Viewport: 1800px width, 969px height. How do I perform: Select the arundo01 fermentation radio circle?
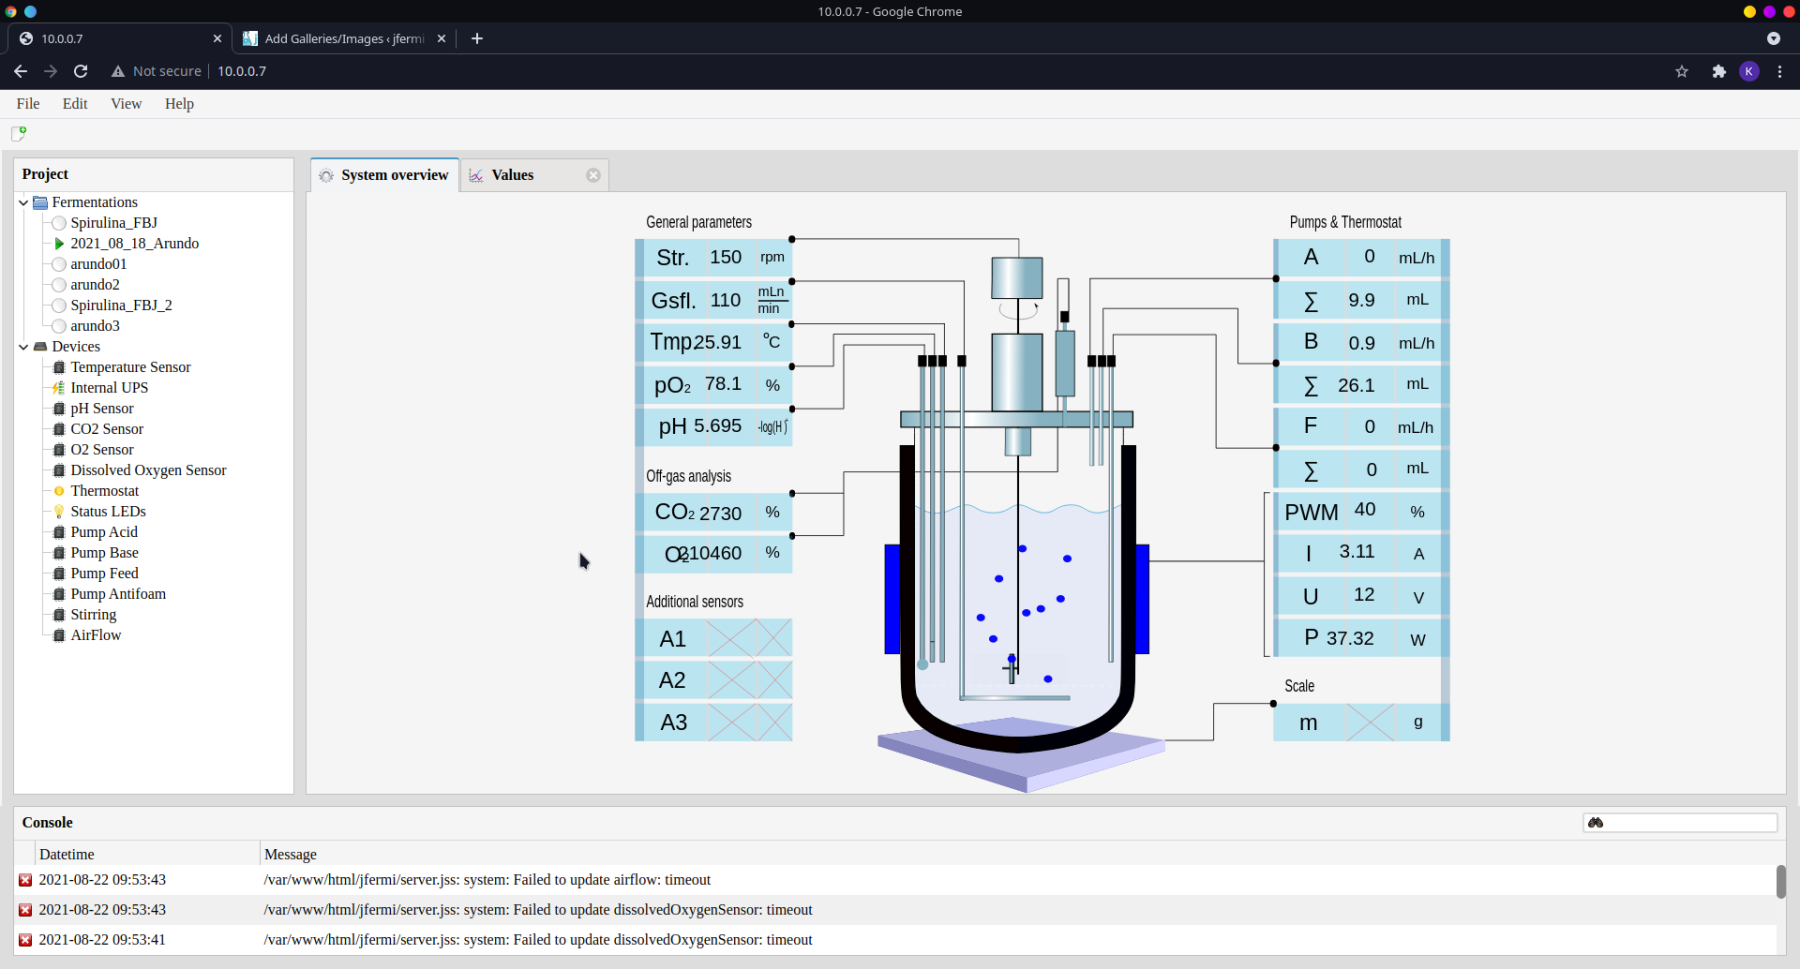point(59,264)
